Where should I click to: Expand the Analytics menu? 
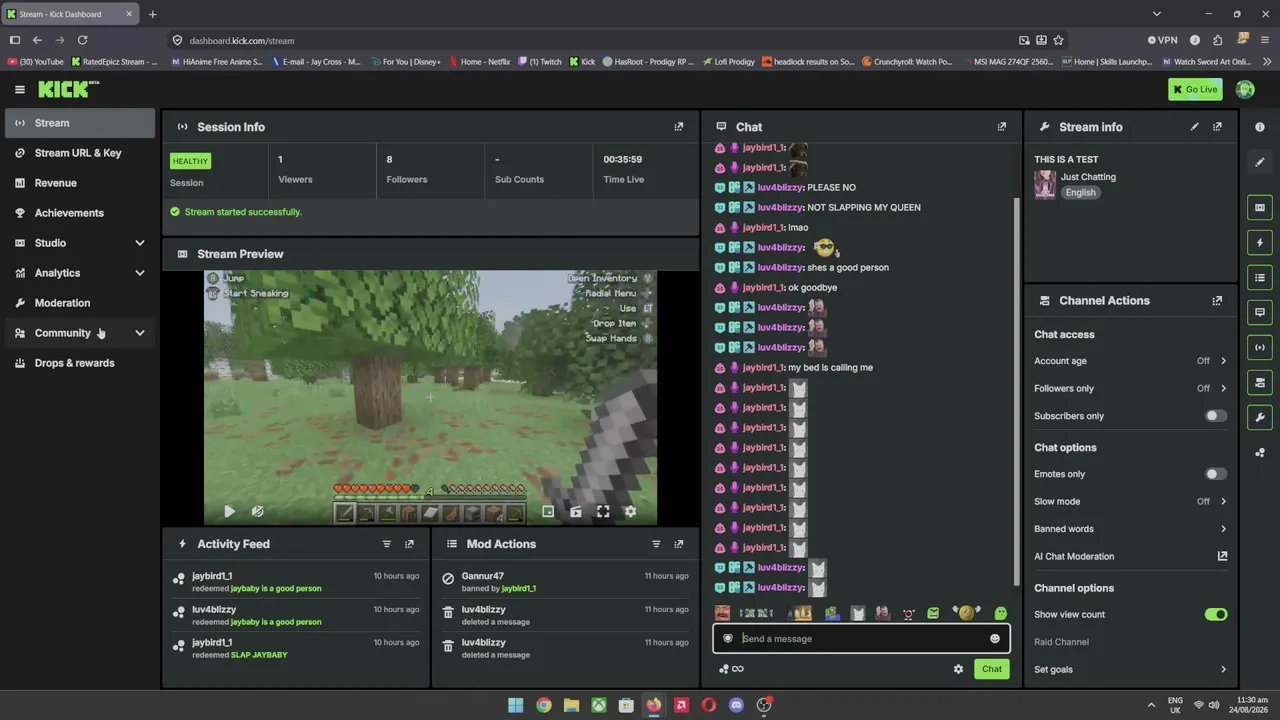coord(80,273)
